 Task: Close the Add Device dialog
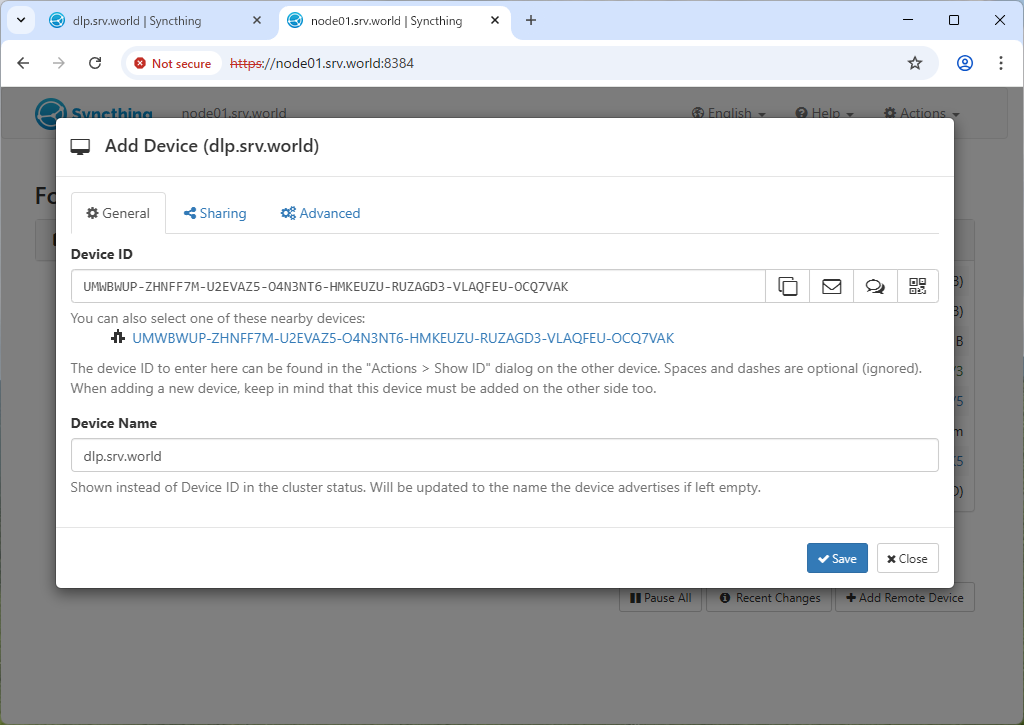[x=907, y=558]
